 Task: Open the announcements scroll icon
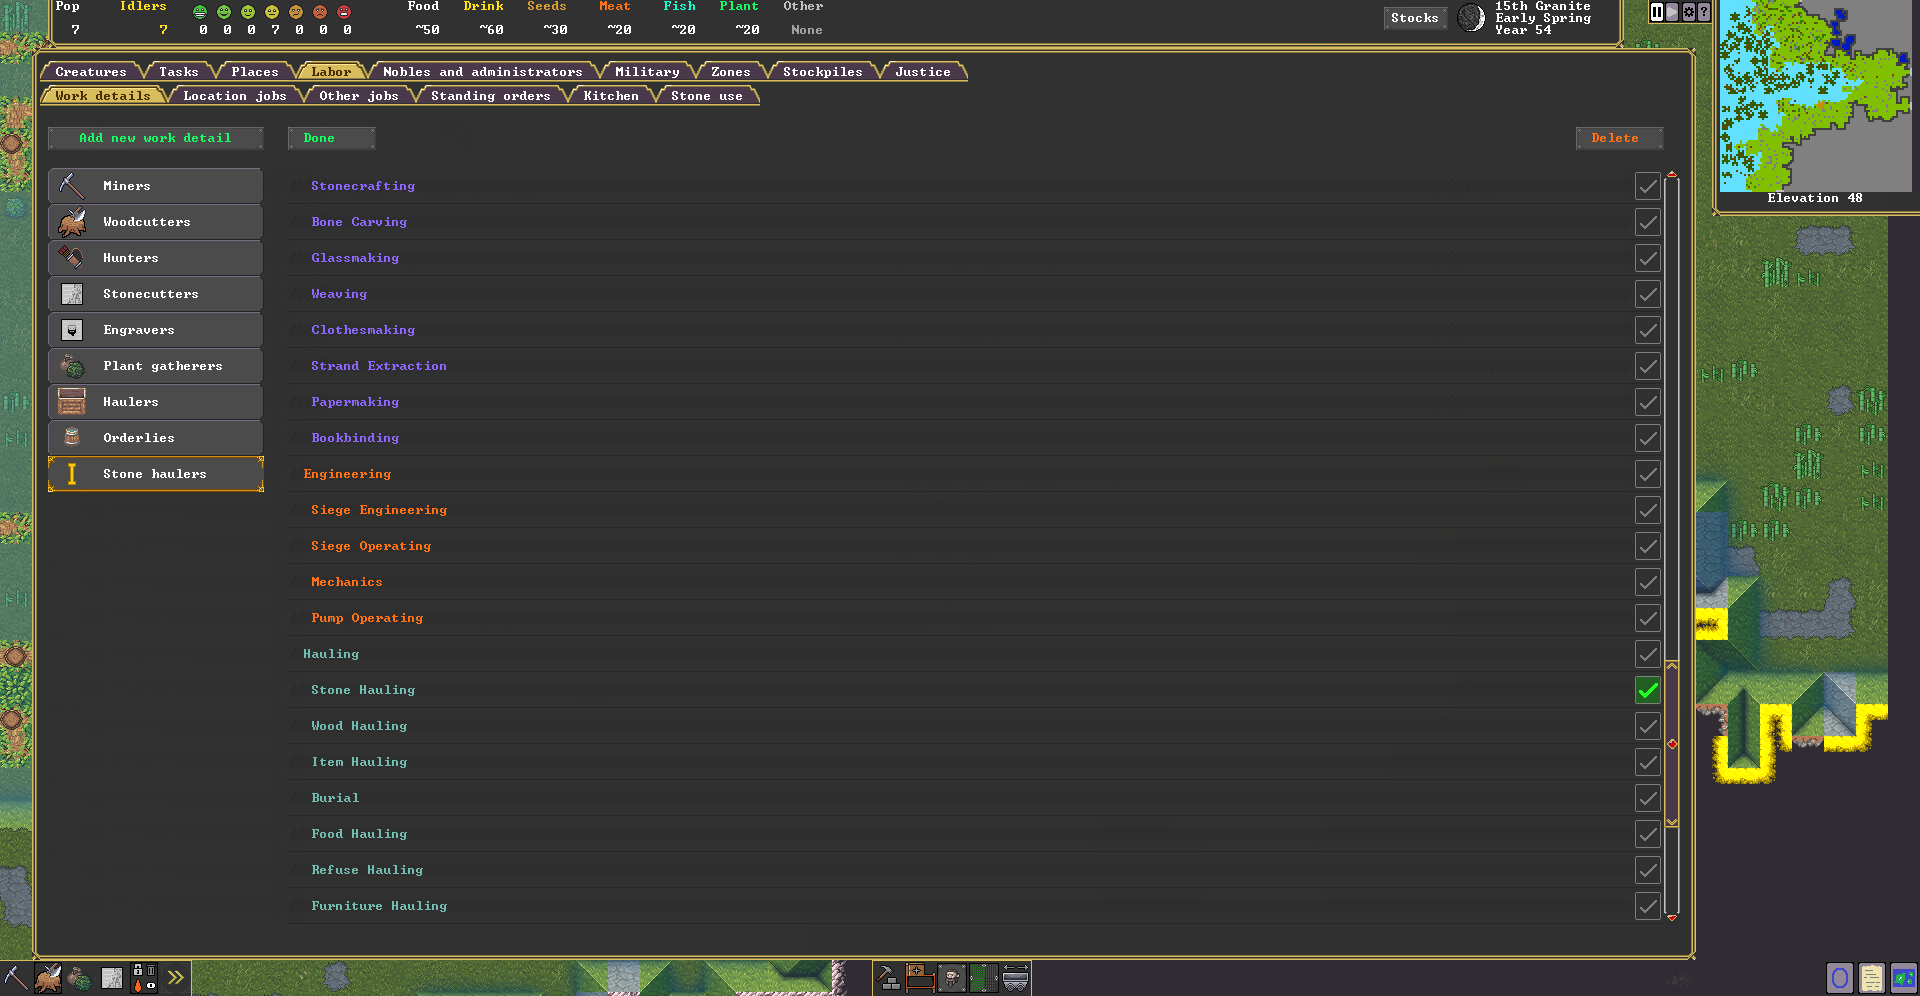pyautogui.click(x=1872, y=977)
